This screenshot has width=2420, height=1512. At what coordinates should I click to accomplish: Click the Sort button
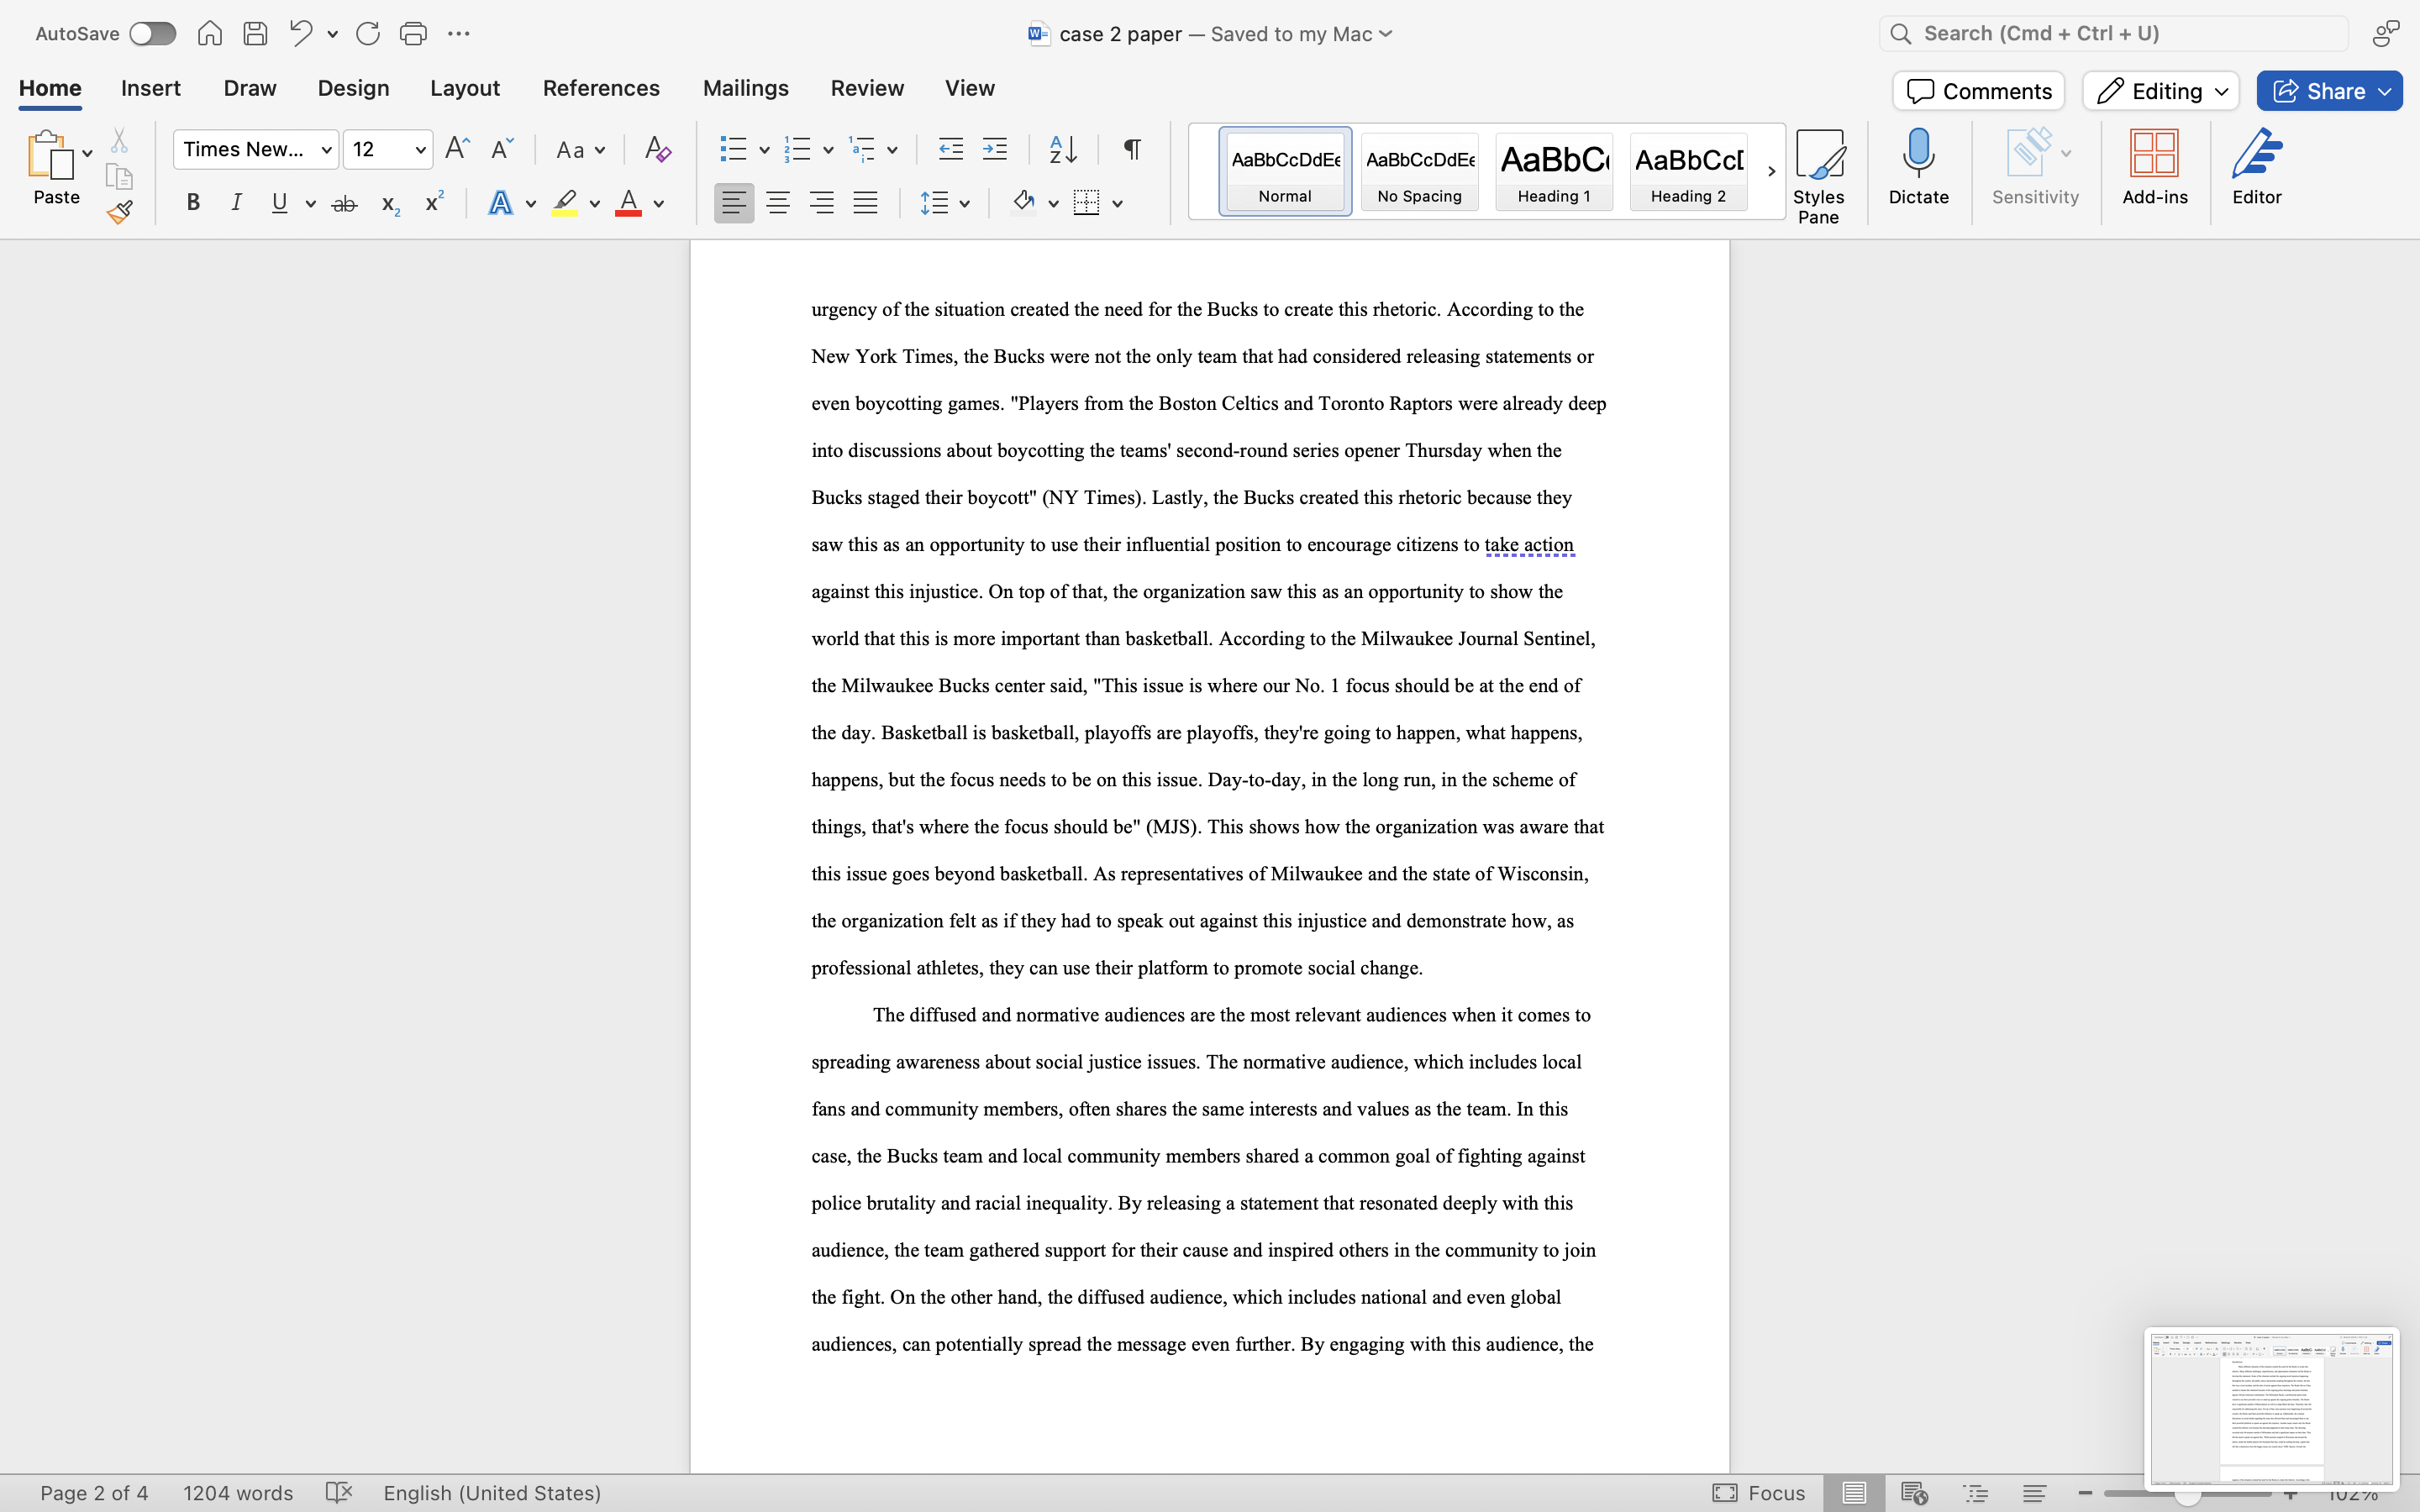tap(1062, 148)
